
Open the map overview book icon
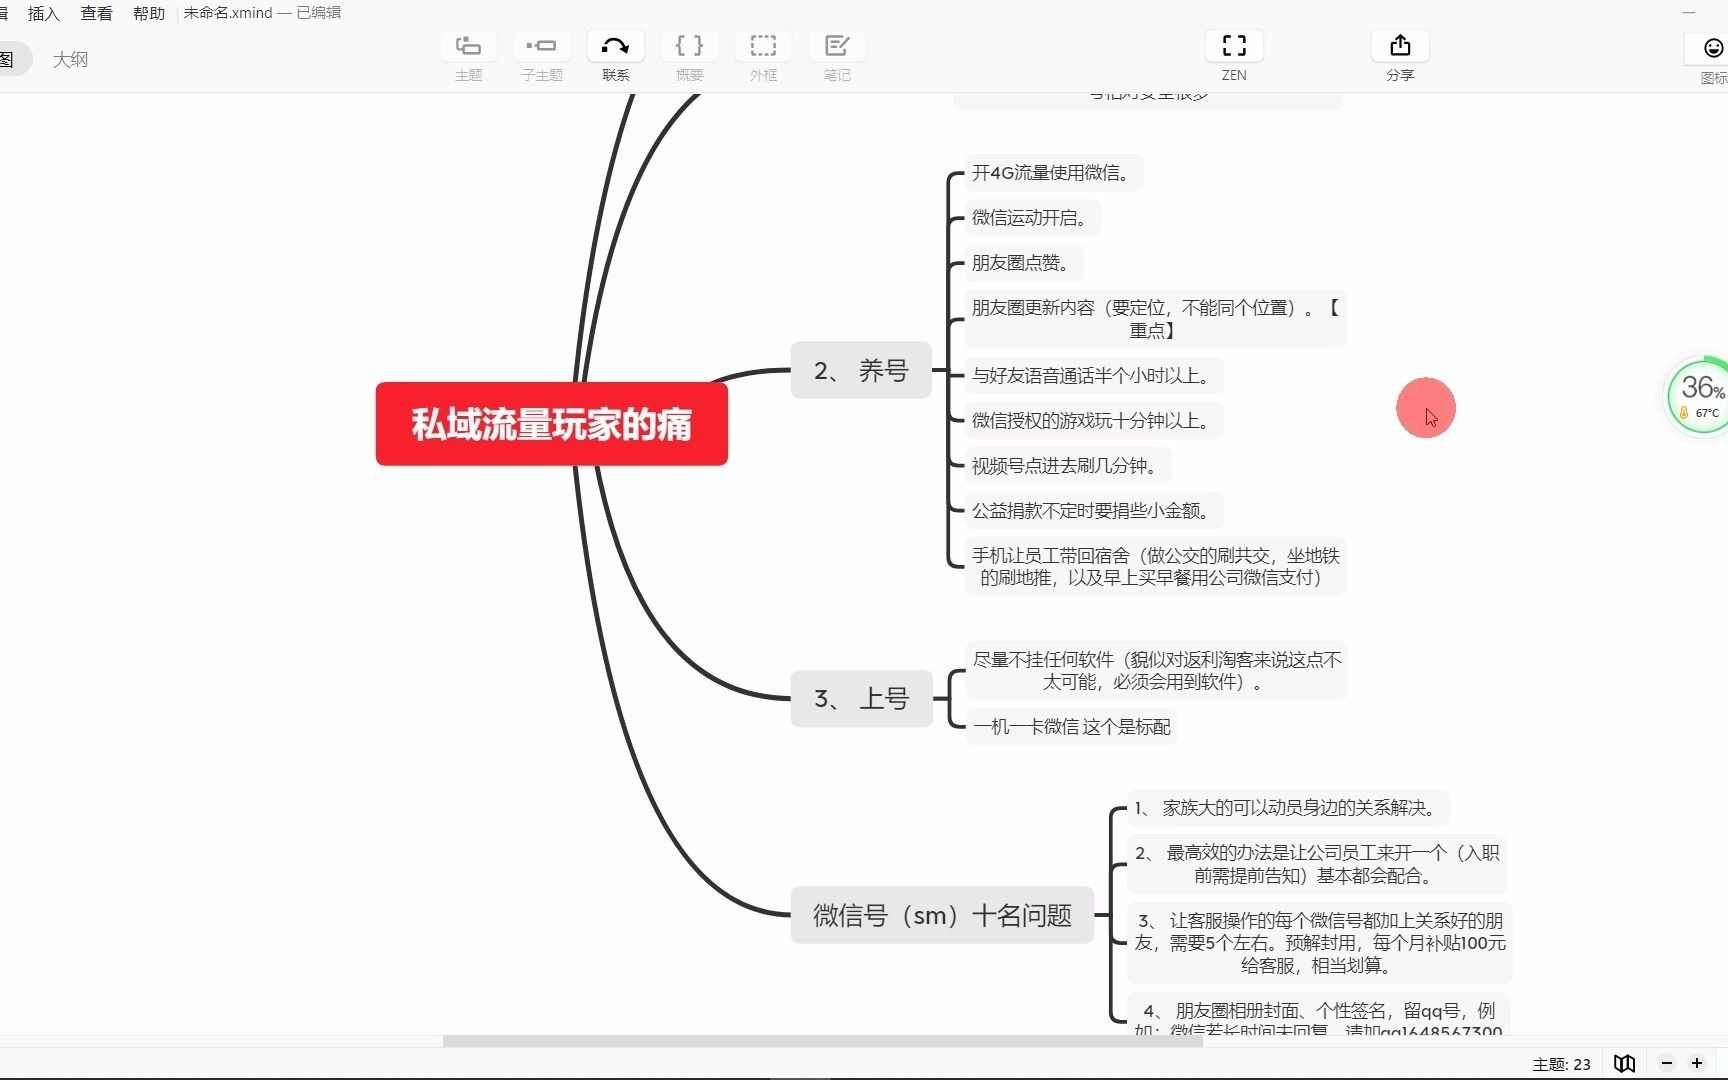click(1625, 1063)
